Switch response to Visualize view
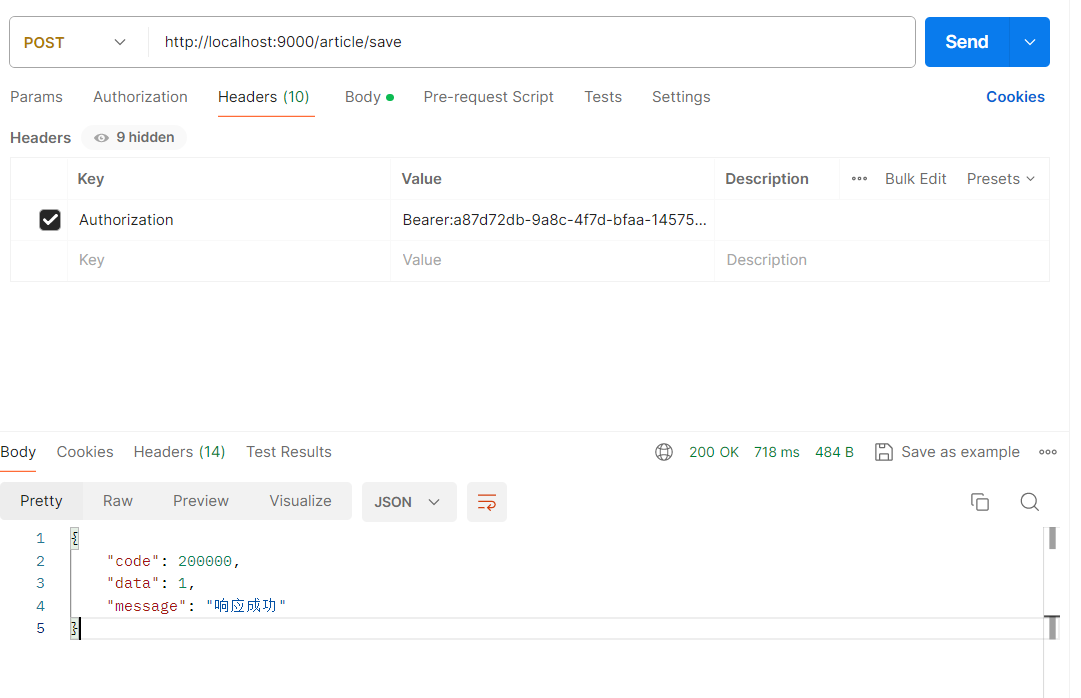This screenshot has height=698, width=1081. 301,501
